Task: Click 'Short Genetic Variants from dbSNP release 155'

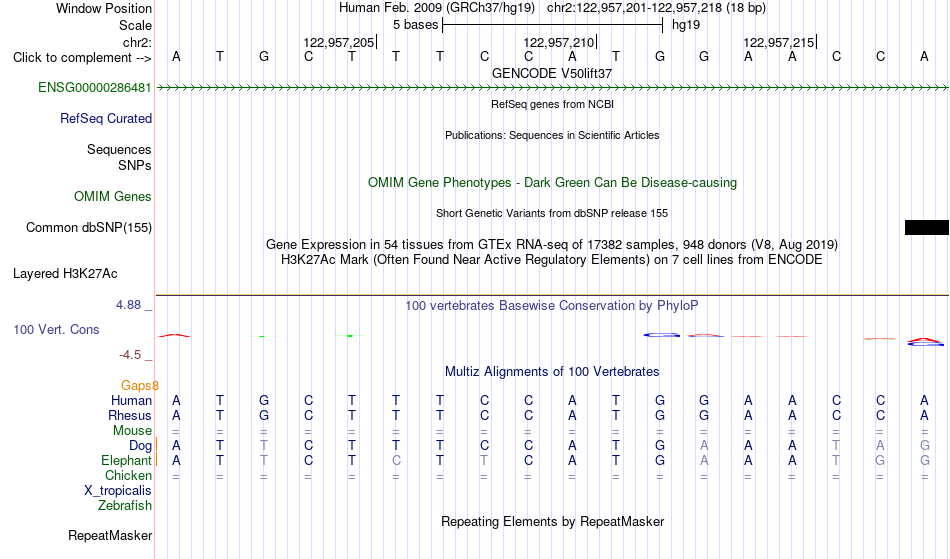Action: [552, 213]
